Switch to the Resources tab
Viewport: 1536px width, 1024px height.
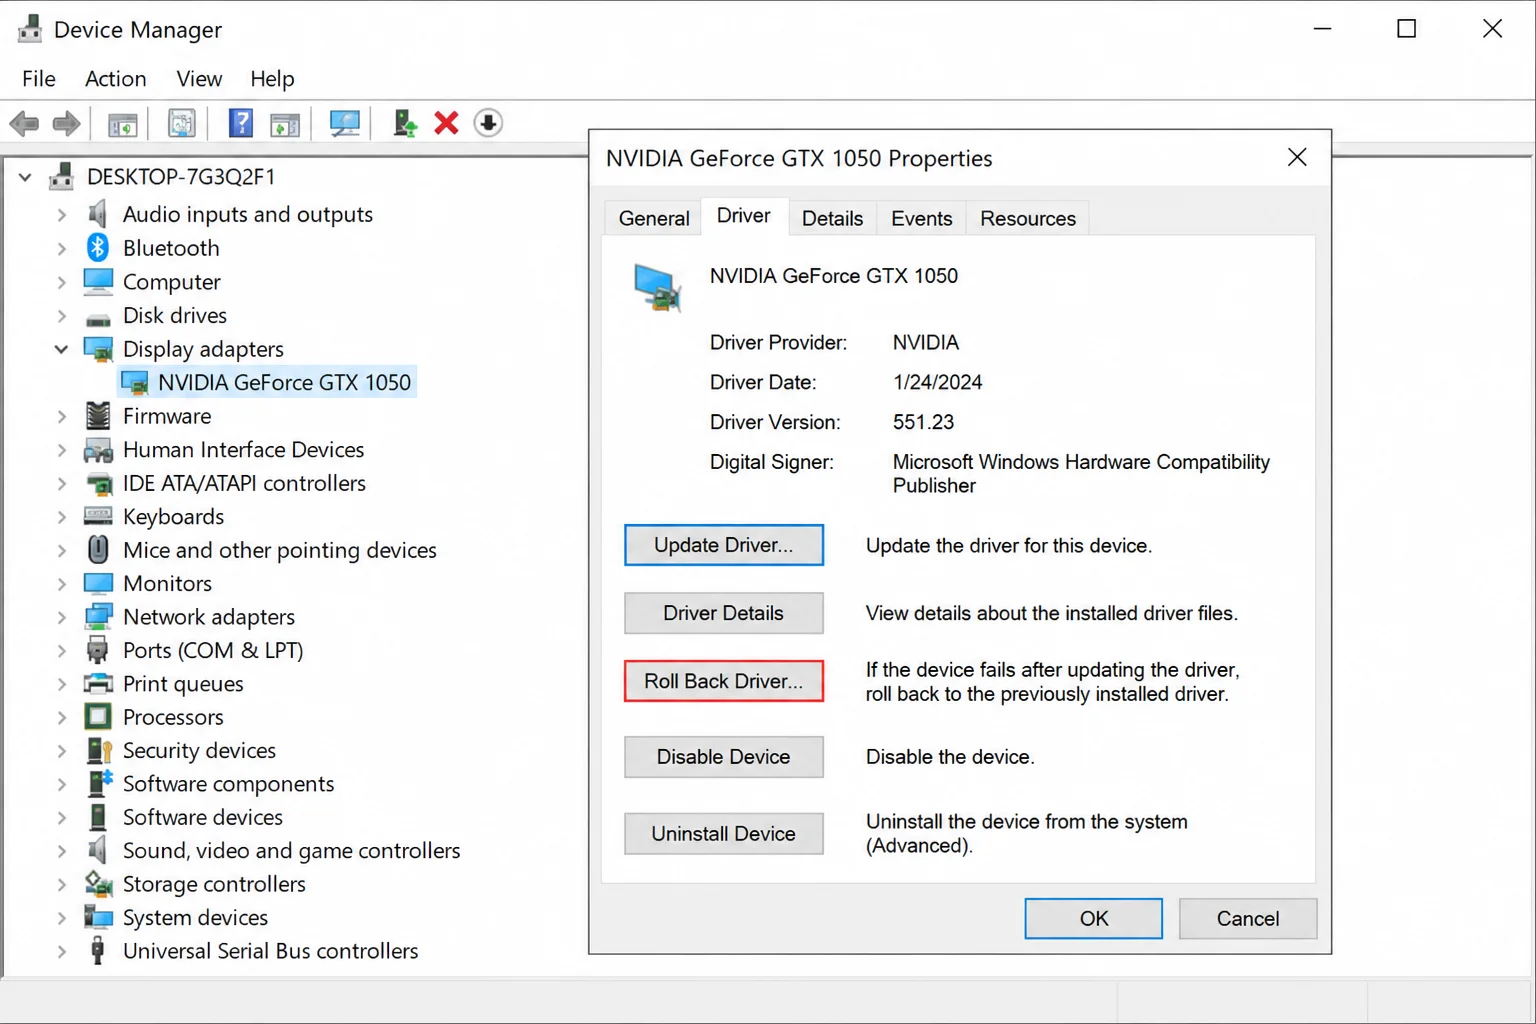click(1027, 218)
